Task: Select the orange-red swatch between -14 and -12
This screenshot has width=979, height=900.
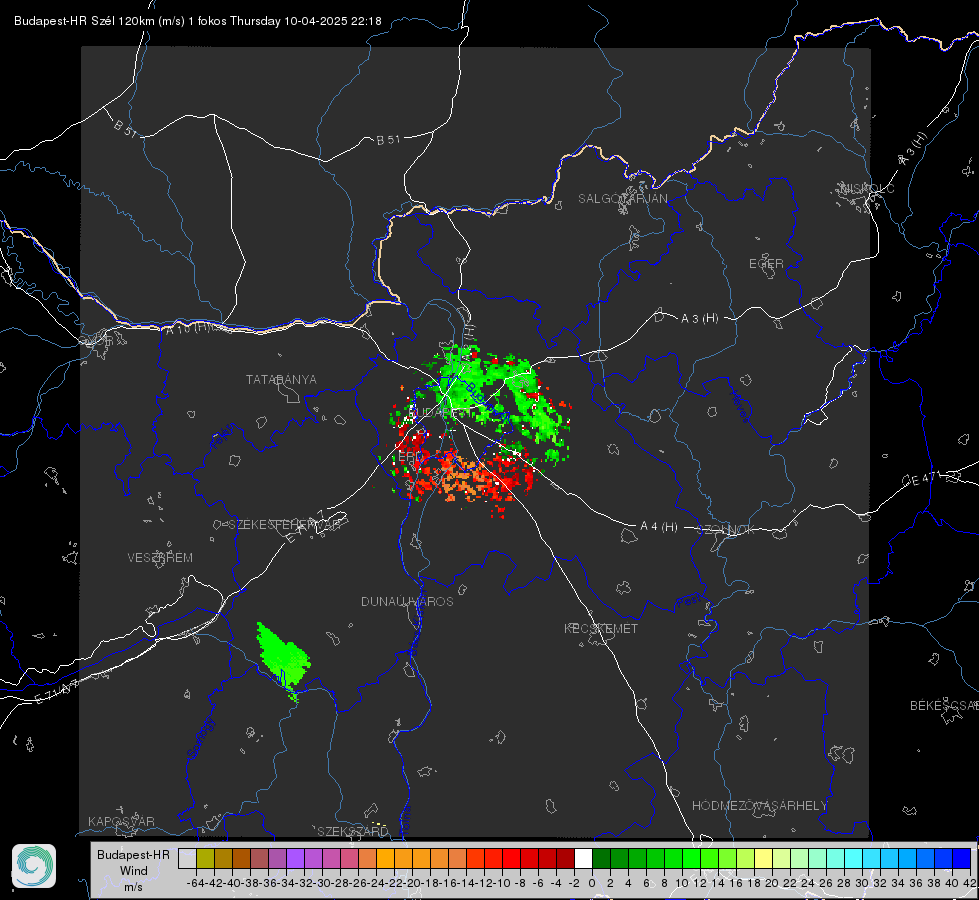Action: [475, 858]
